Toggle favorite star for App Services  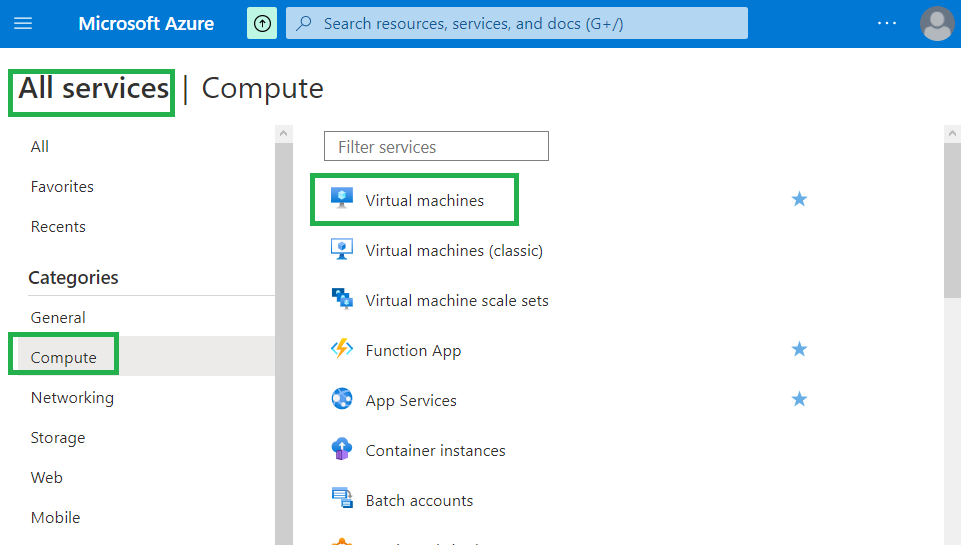(x=799, y=400)
